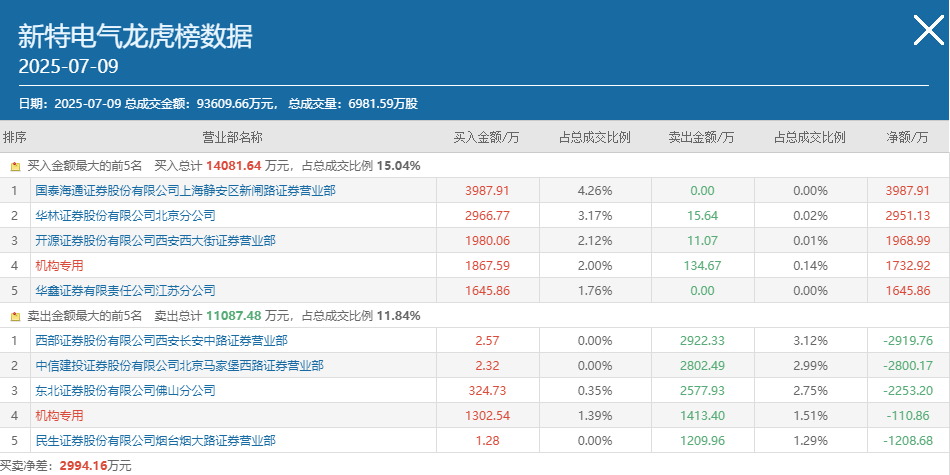
Task: Select net amount -110.86 cell
Action: point(908,416)
